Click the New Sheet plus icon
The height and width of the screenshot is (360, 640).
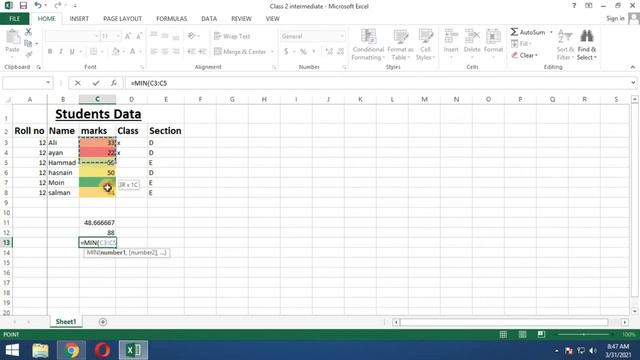pyautogui.click(x=102, y=322)
